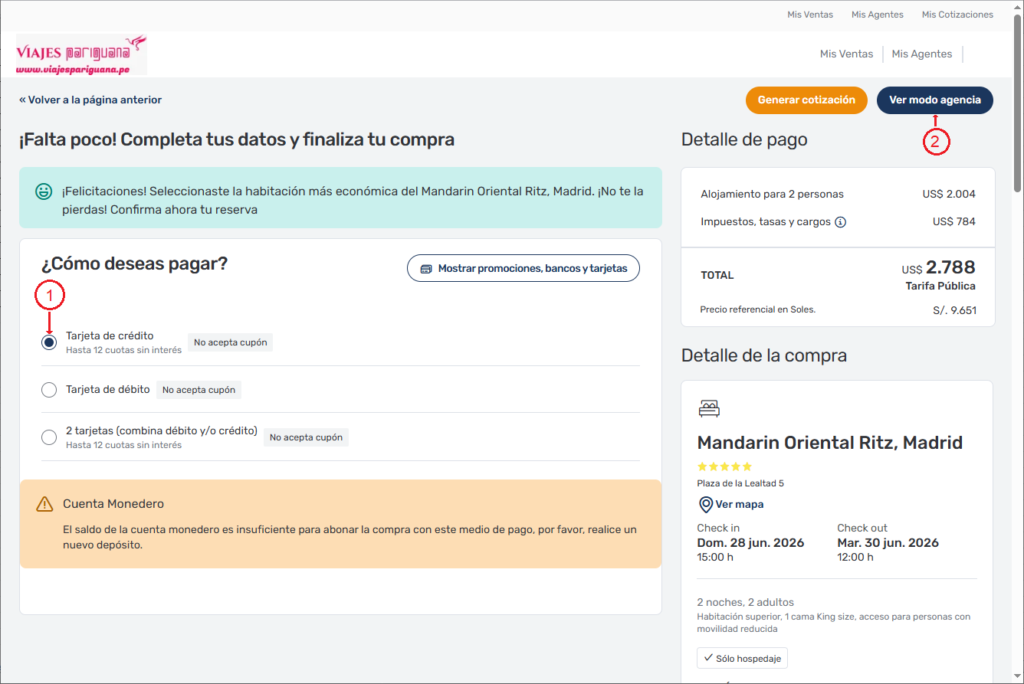Click Precio referencial en Soles label
This screenshot has width=1024, height=684.
point(758,310)
